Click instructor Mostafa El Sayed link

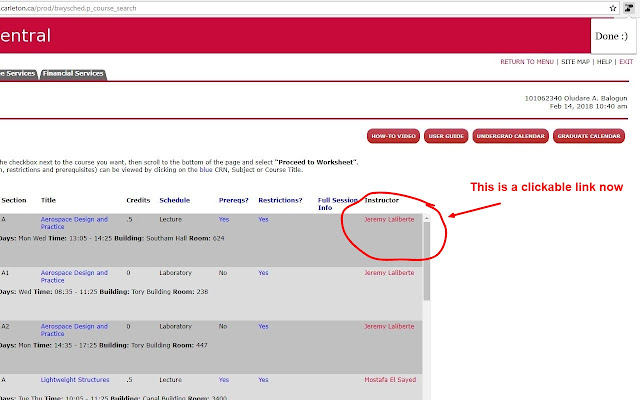click(x=390, y=380)
